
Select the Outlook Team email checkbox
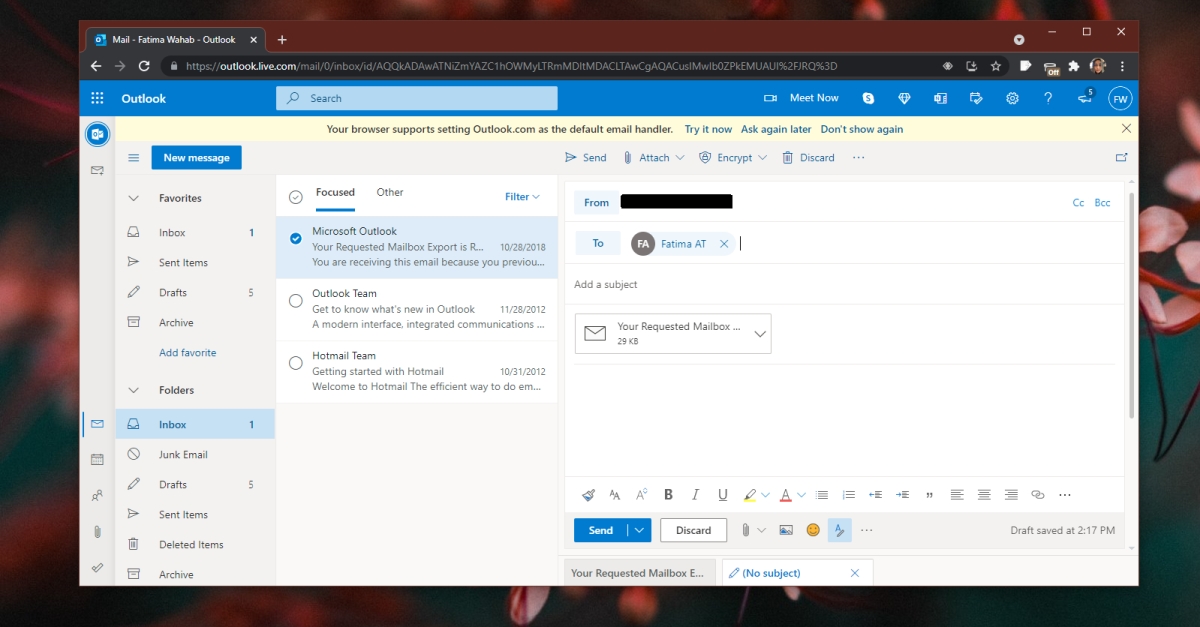pyautogui.click(x=295, y=301)
